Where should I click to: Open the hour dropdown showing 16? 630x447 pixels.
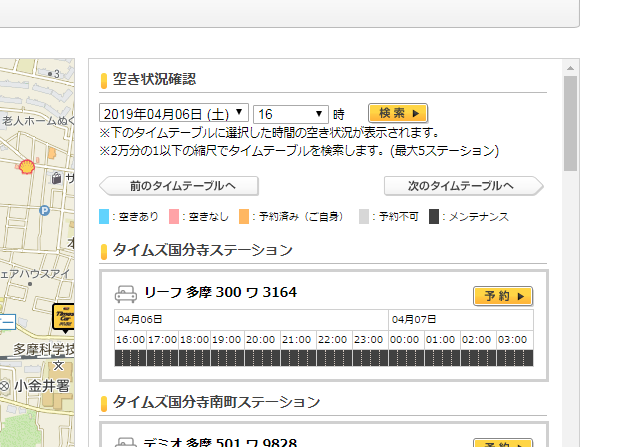click(x=290, y=114)
